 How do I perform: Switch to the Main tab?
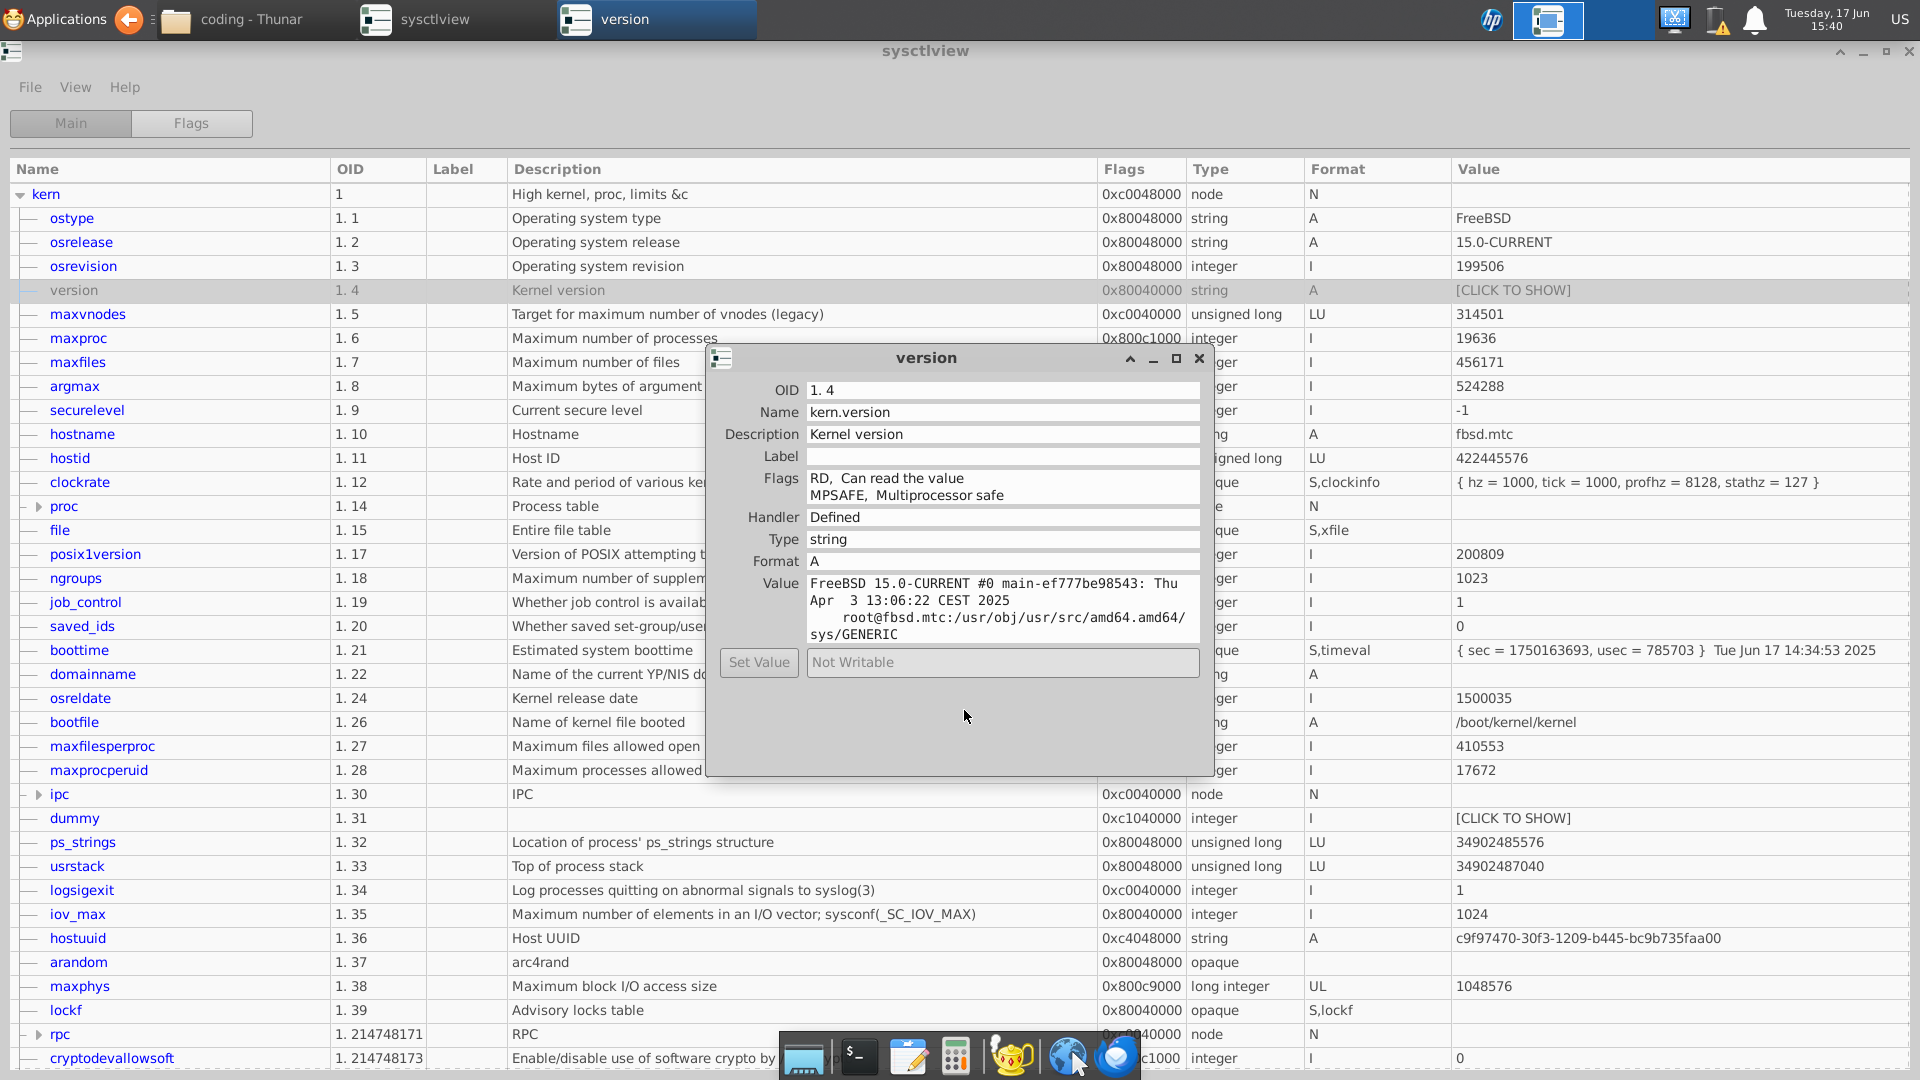pyautogui.click(x=71, y=123)
